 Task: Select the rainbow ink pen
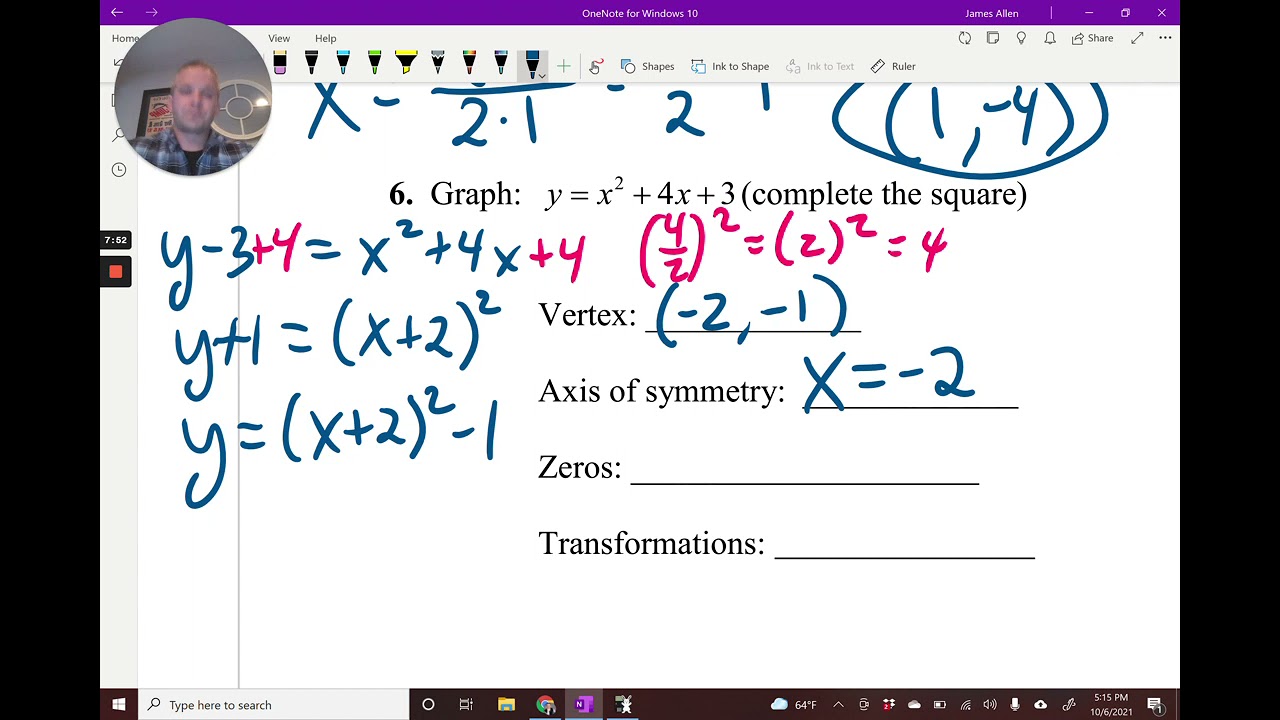[x=469, y=64]
